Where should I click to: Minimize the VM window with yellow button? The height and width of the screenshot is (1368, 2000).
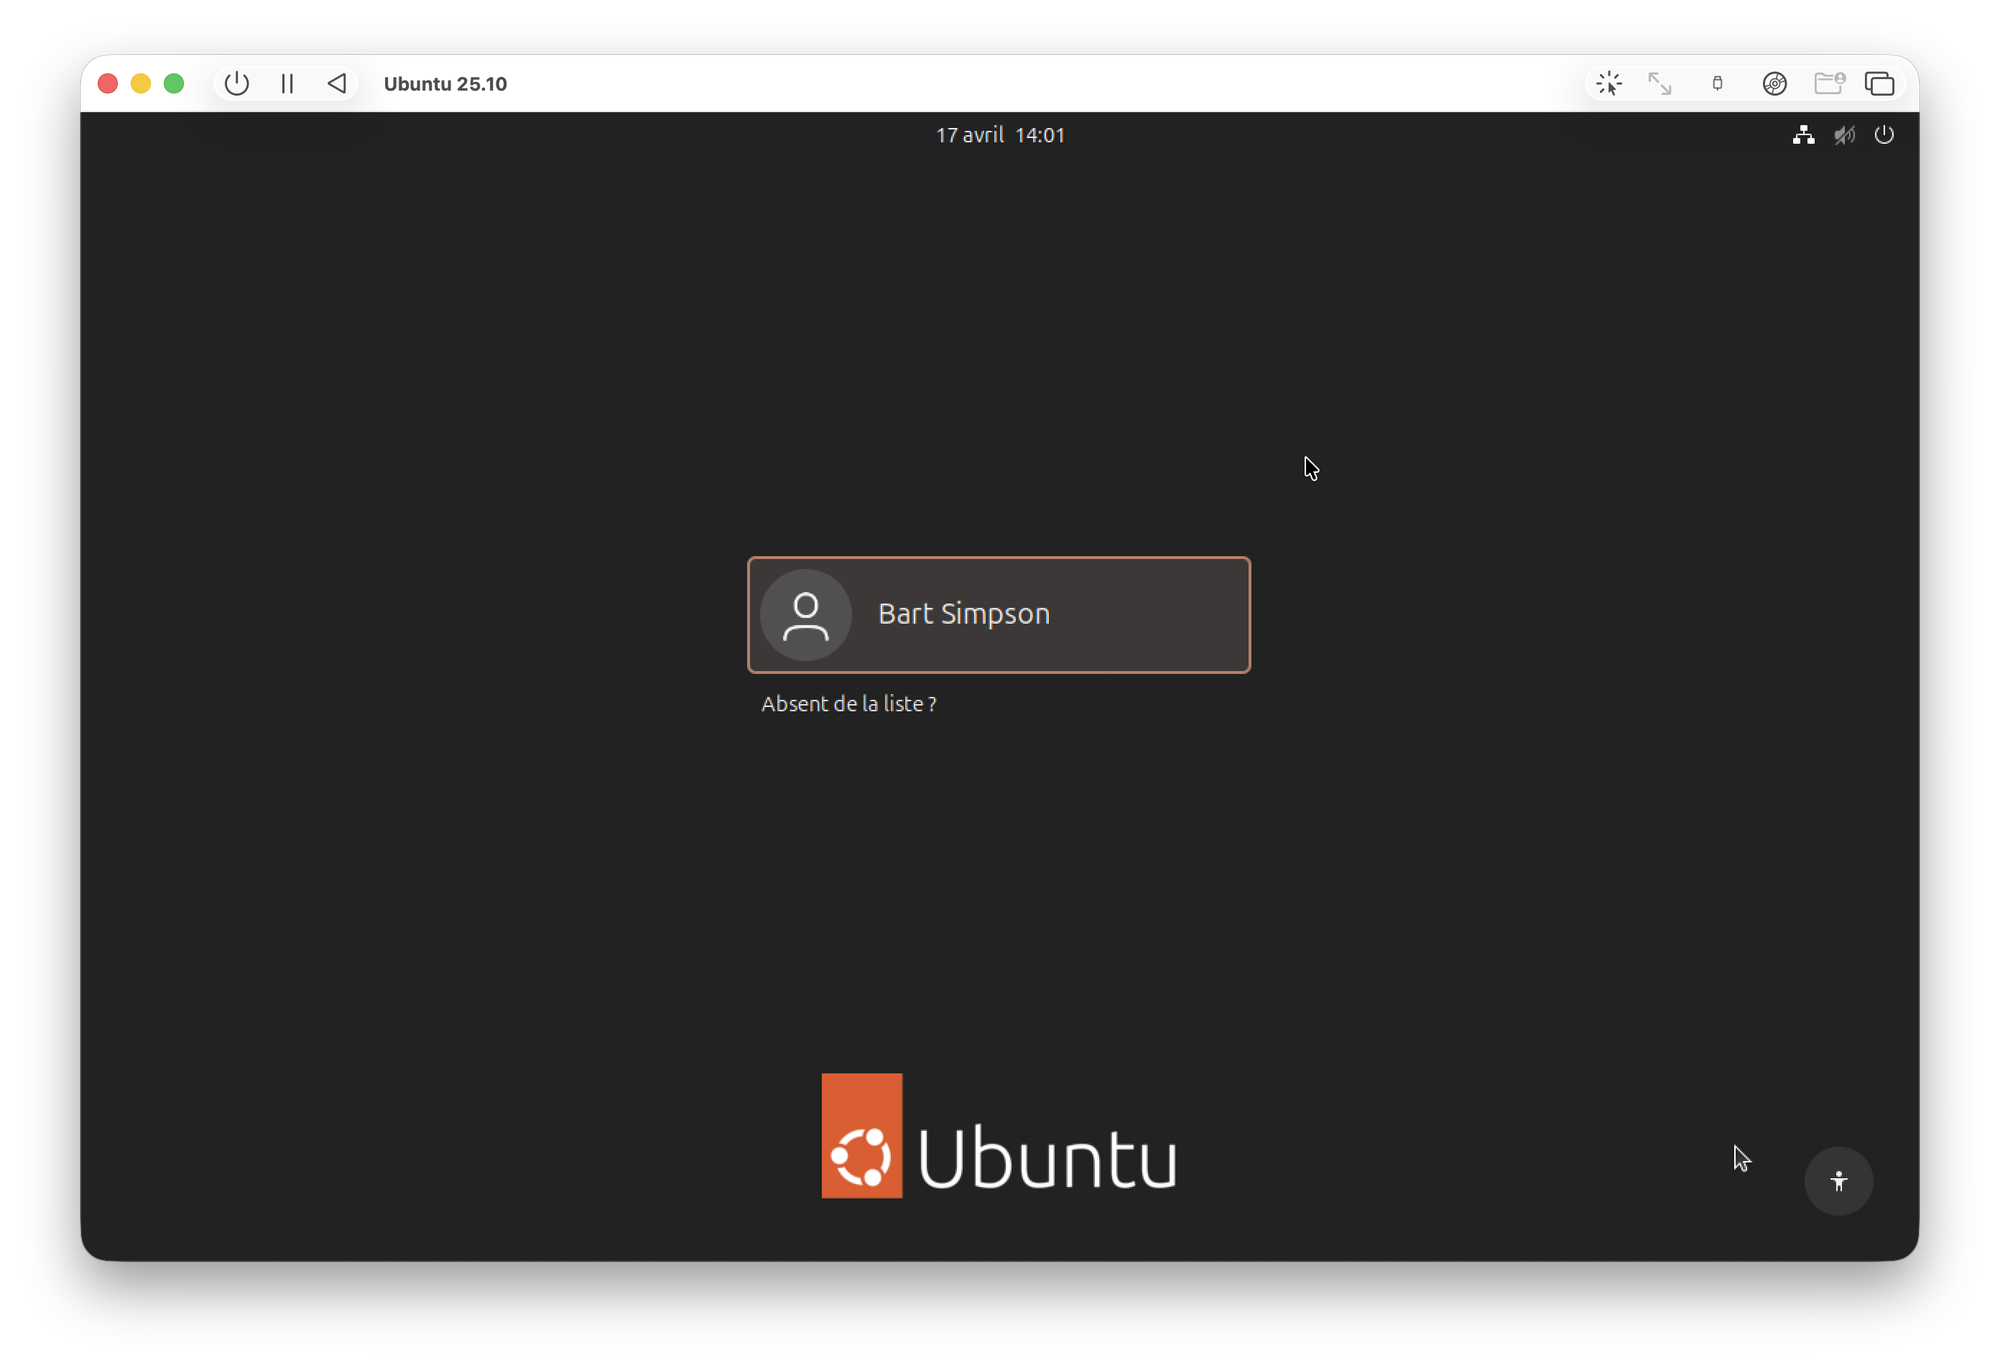(x=141, y=84)
